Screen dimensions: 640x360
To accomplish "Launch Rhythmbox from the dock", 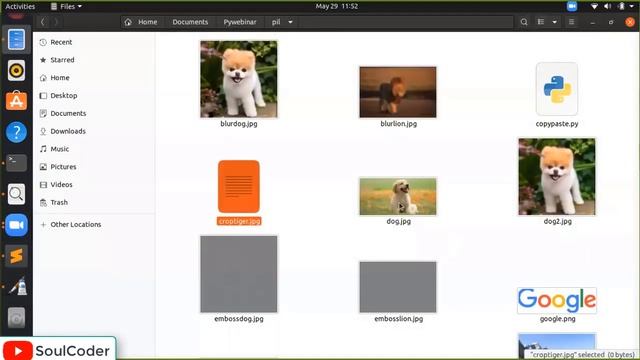I will pyautogui.click(x=16, y=71).
